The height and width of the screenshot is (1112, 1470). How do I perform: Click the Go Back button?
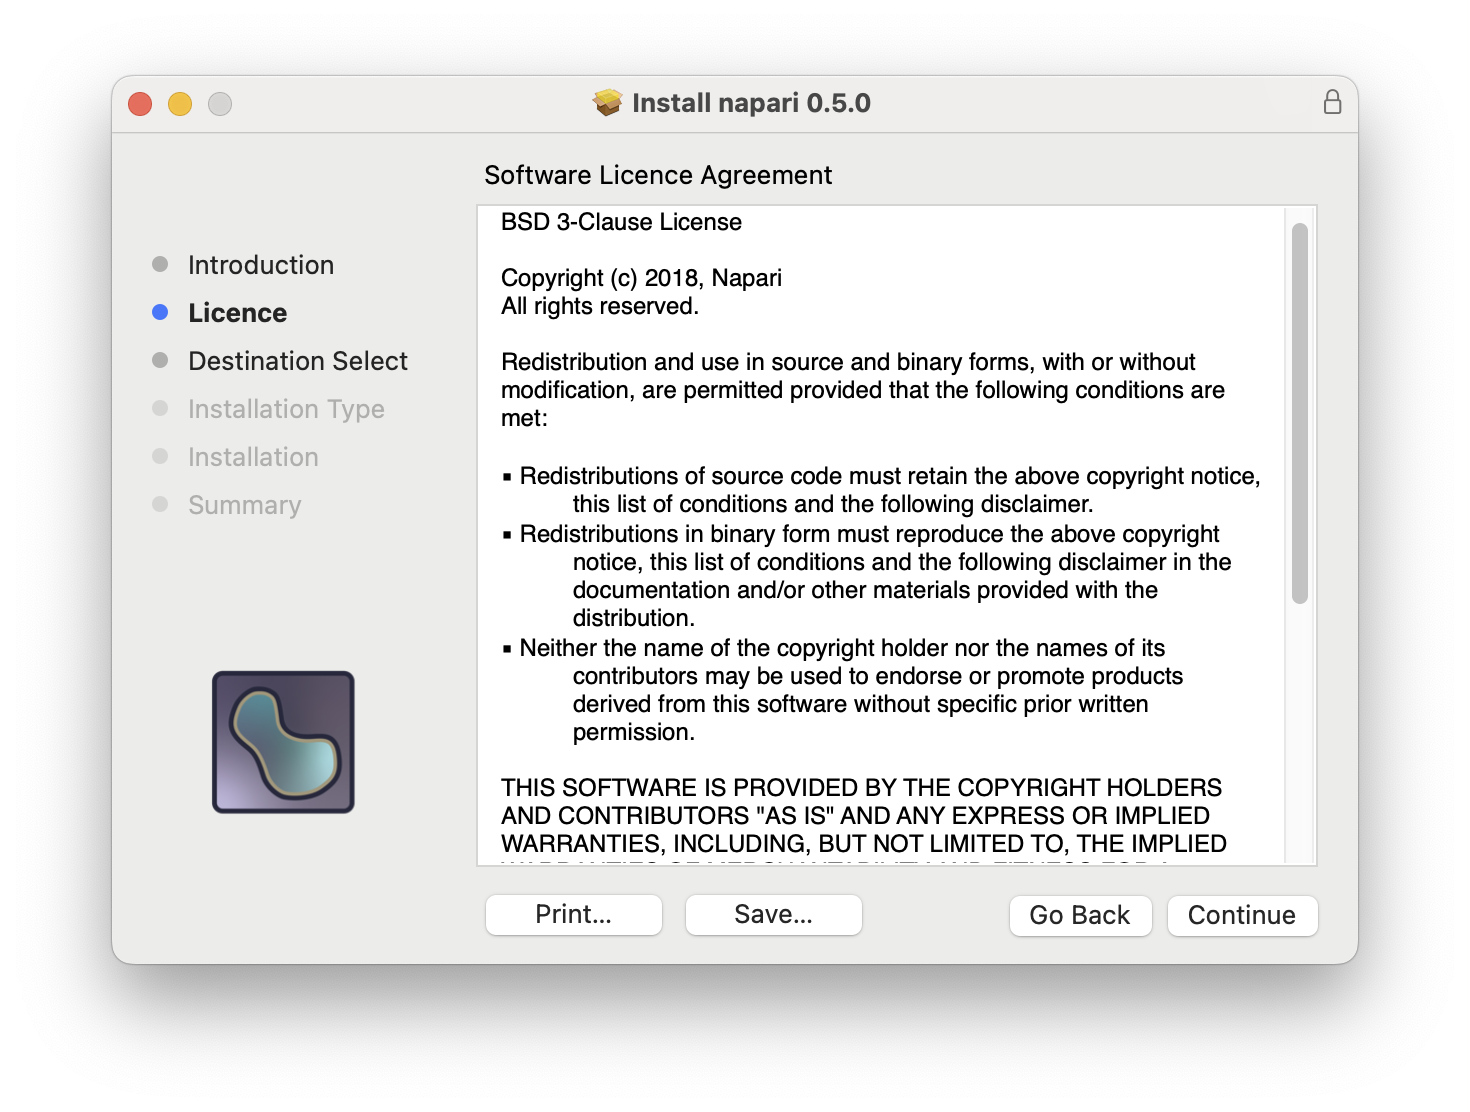coord(1080,915)
